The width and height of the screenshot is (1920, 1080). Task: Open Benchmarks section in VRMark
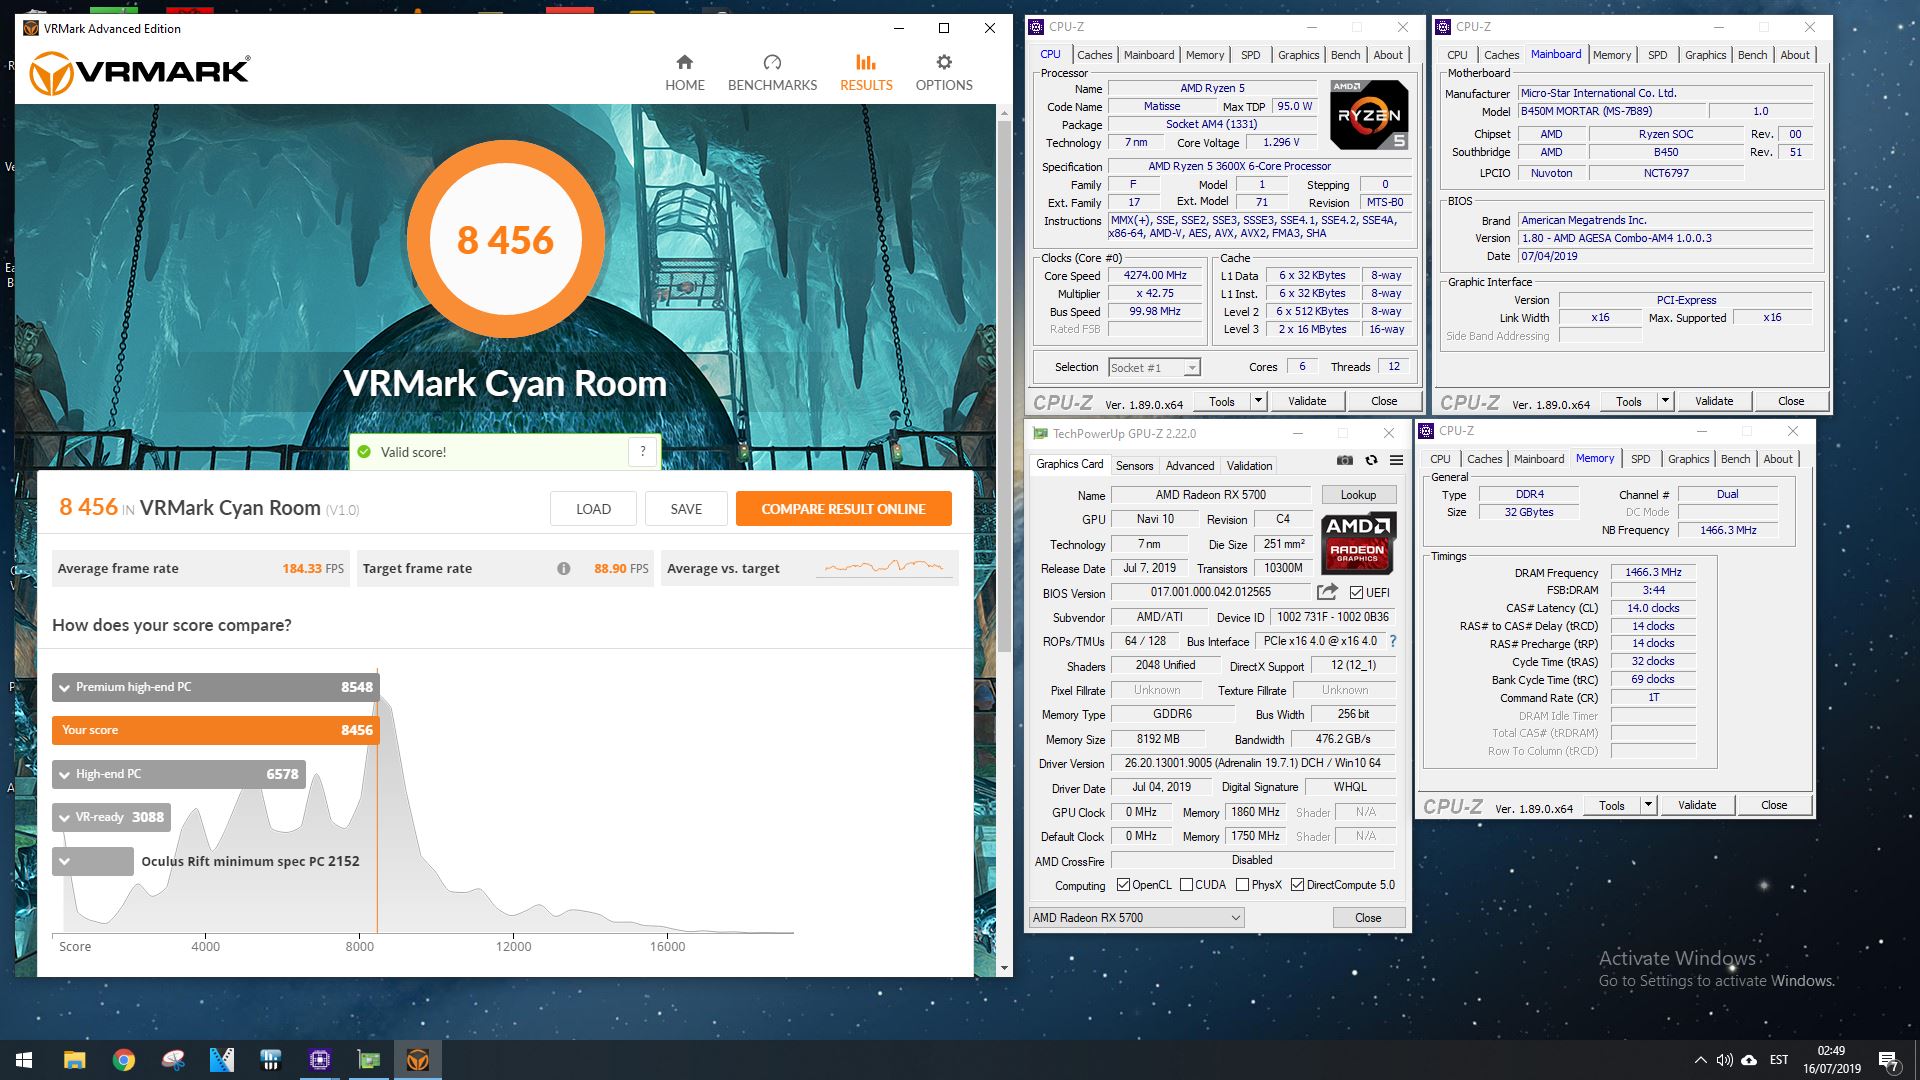[772, 73]
